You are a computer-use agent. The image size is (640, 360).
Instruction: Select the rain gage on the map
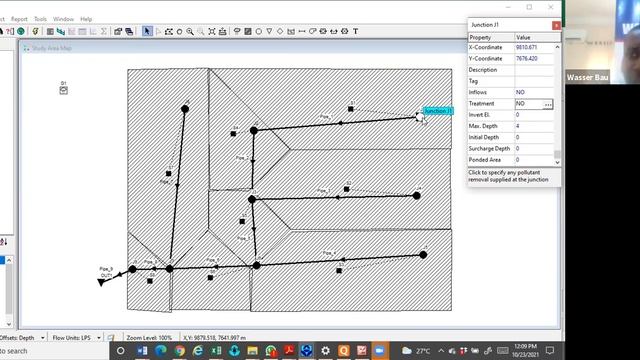click(x=64, y=91)
